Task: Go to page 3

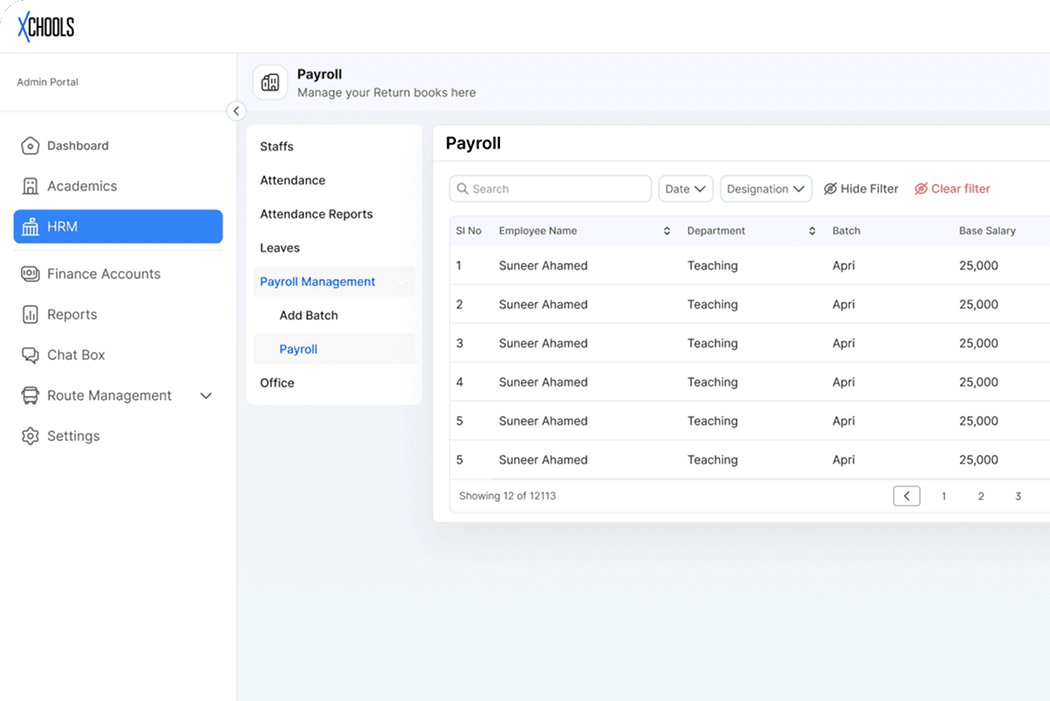Action: tap(1018, 496)
